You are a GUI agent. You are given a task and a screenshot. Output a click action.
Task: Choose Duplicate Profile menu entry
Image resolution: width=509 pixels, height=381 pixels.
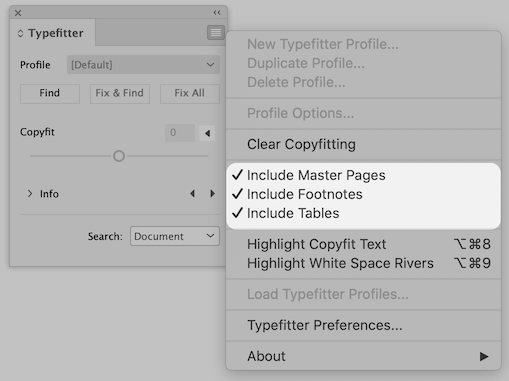point(363,63)
